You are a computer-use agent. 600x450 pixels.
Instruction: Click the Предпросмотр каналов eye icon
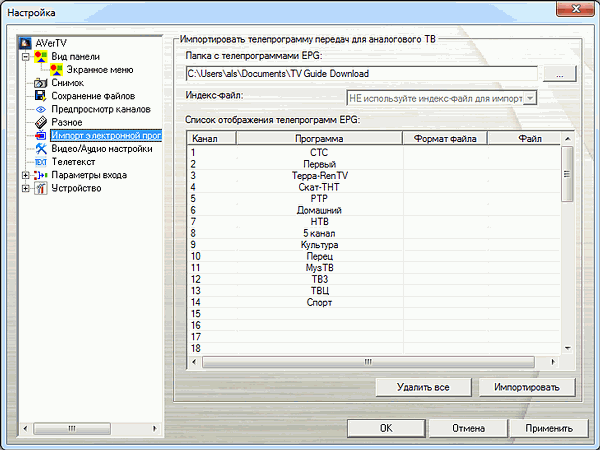click(x=41, y=109)
